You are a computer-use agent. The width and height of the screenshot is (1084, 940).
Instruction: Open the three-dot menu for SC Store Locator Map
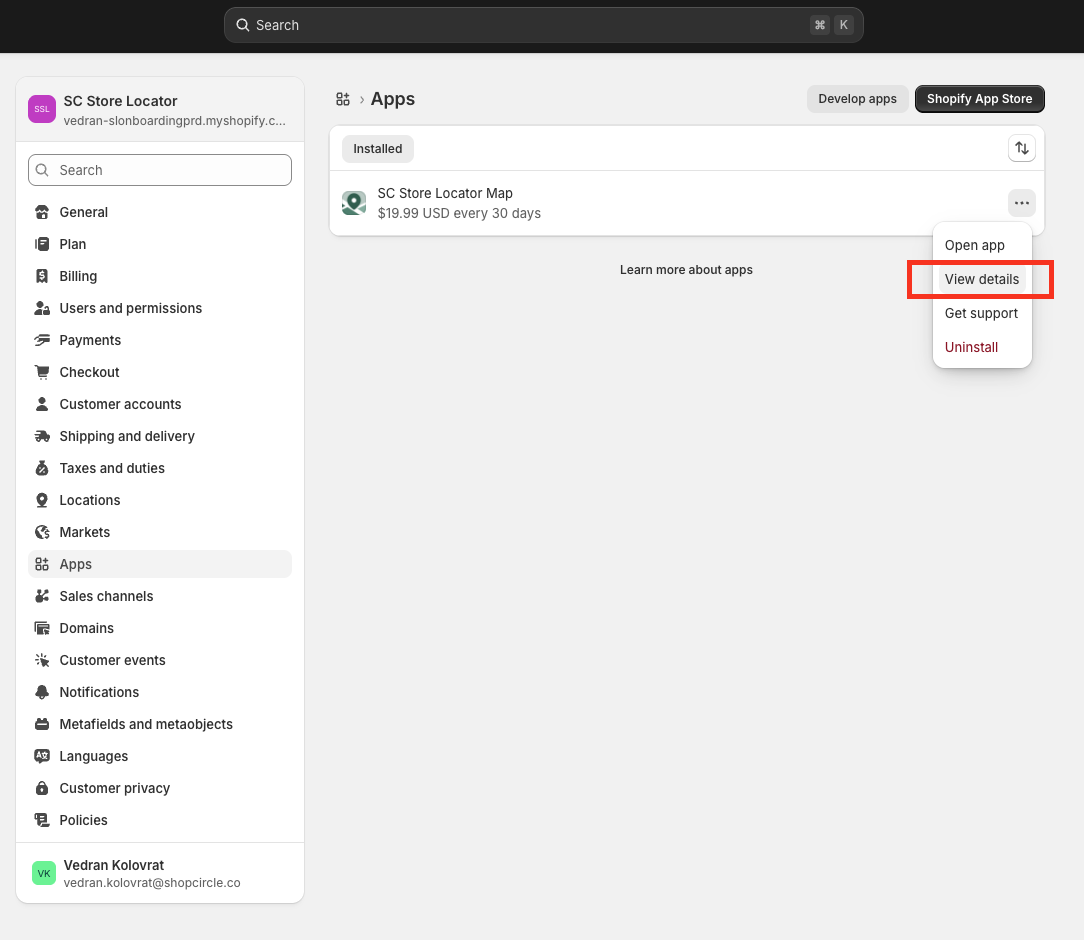[1021, 203]
